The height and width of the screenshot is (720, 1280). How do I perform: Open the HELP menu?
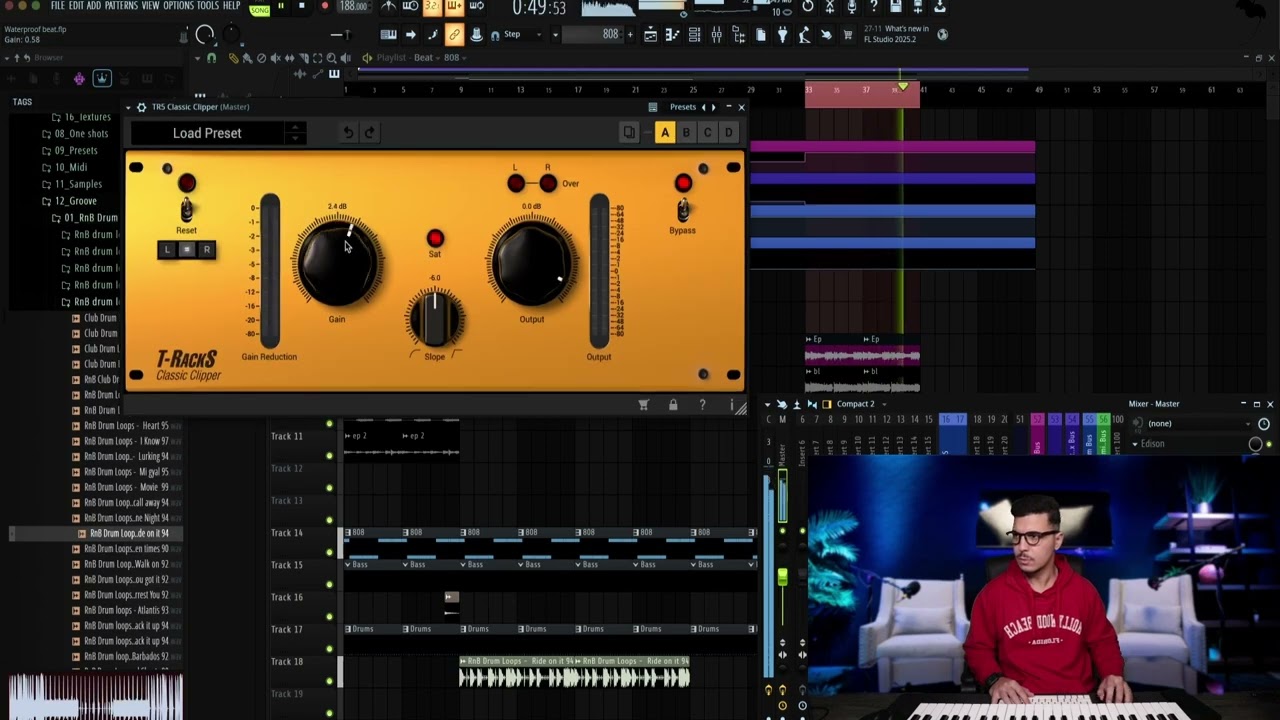click(x=231, y=6)
